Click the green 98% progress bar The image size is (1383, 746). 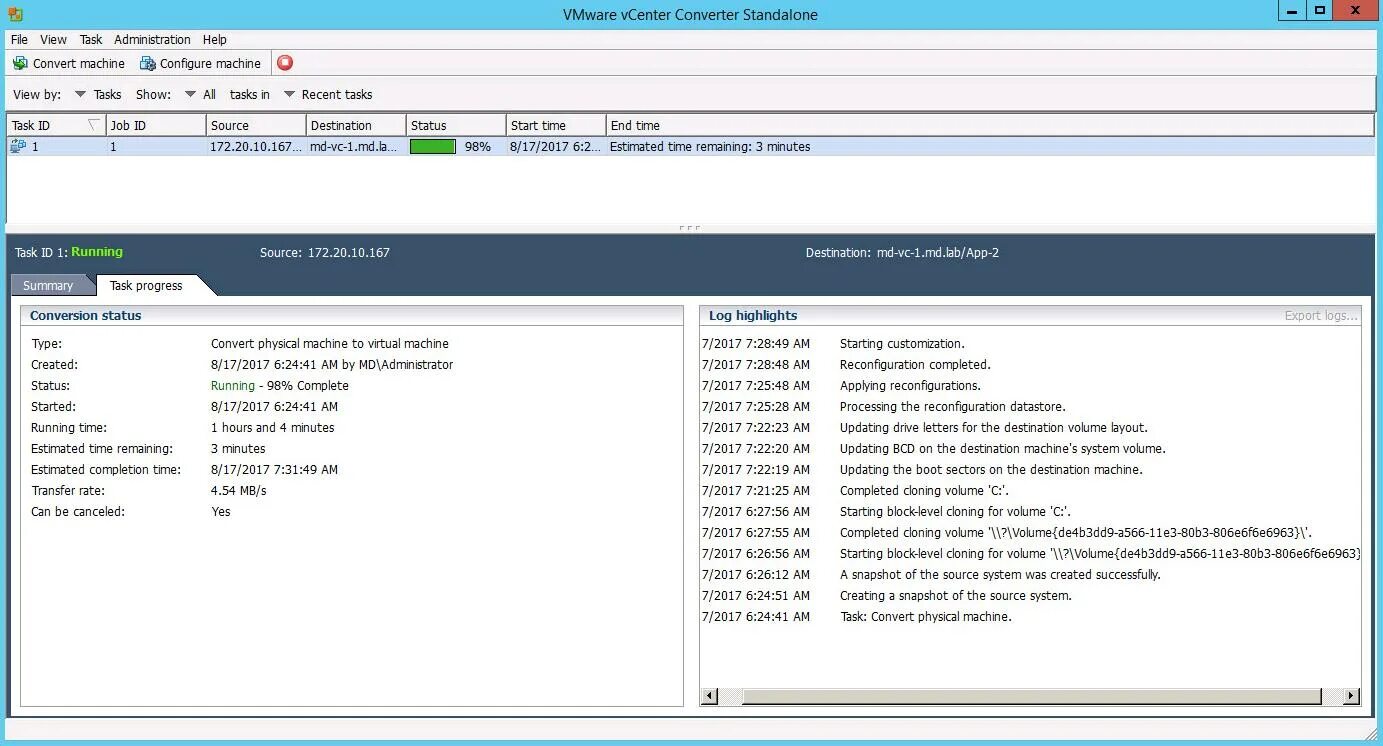click(433, 146)
